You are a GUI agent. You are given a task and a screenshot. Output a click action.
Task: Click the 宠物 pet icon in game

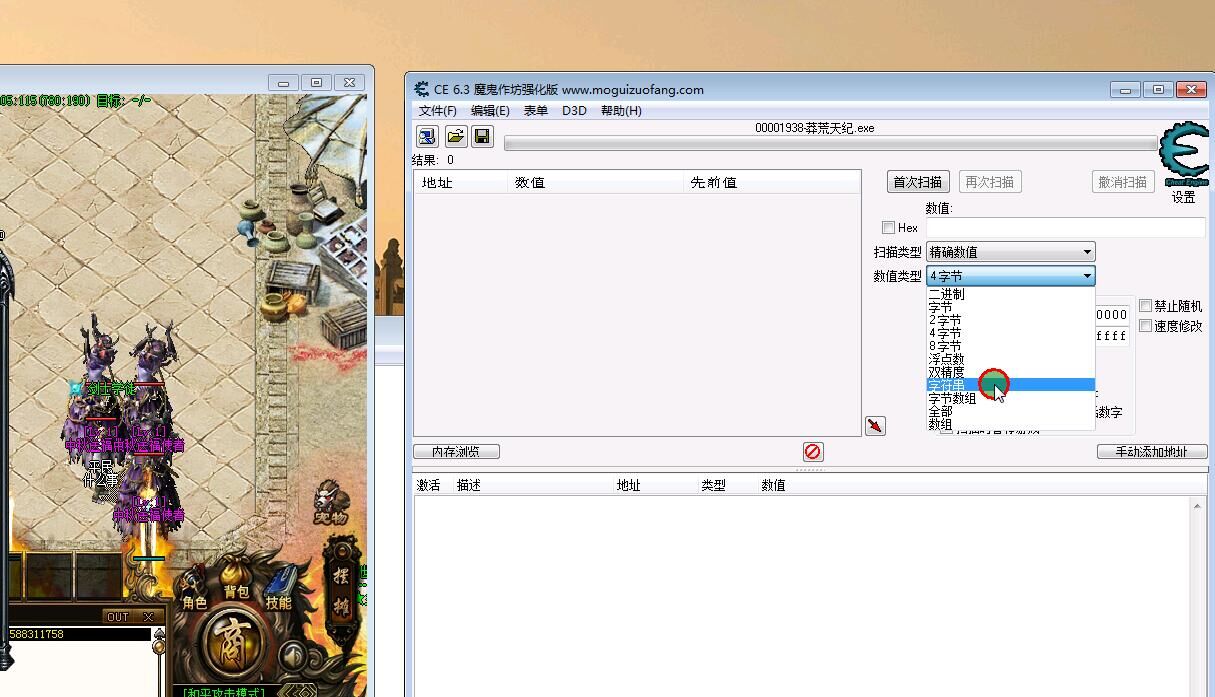[x=329, y=503]
